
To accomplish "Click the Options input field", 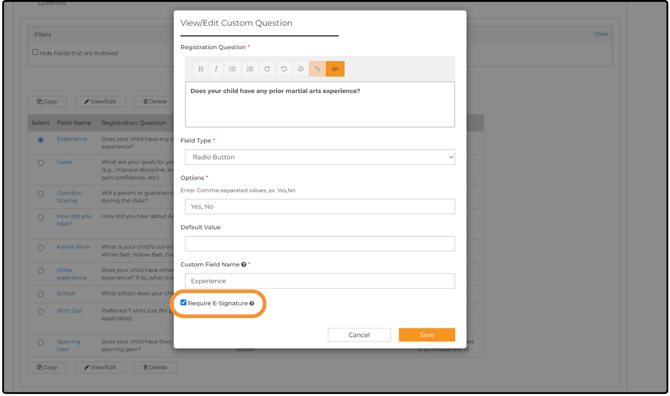I will [320, 206].
